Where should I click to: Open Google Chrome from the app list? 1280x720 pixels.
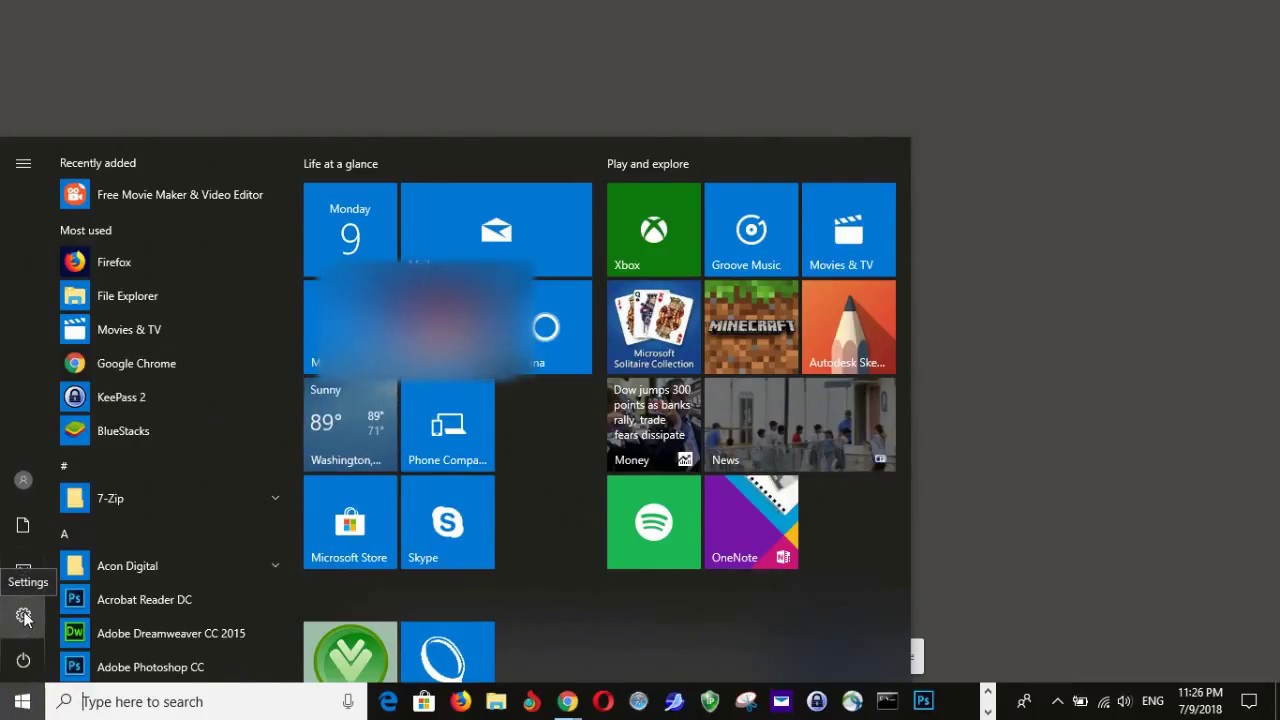[x=170, y=363]
